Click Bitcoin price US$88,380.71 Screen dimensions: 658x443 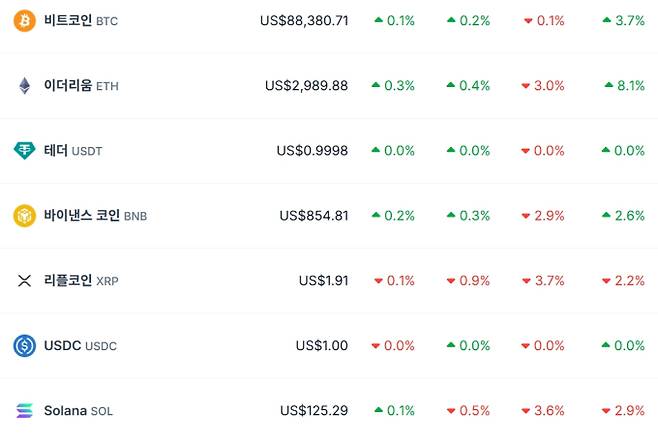point(303,21)
